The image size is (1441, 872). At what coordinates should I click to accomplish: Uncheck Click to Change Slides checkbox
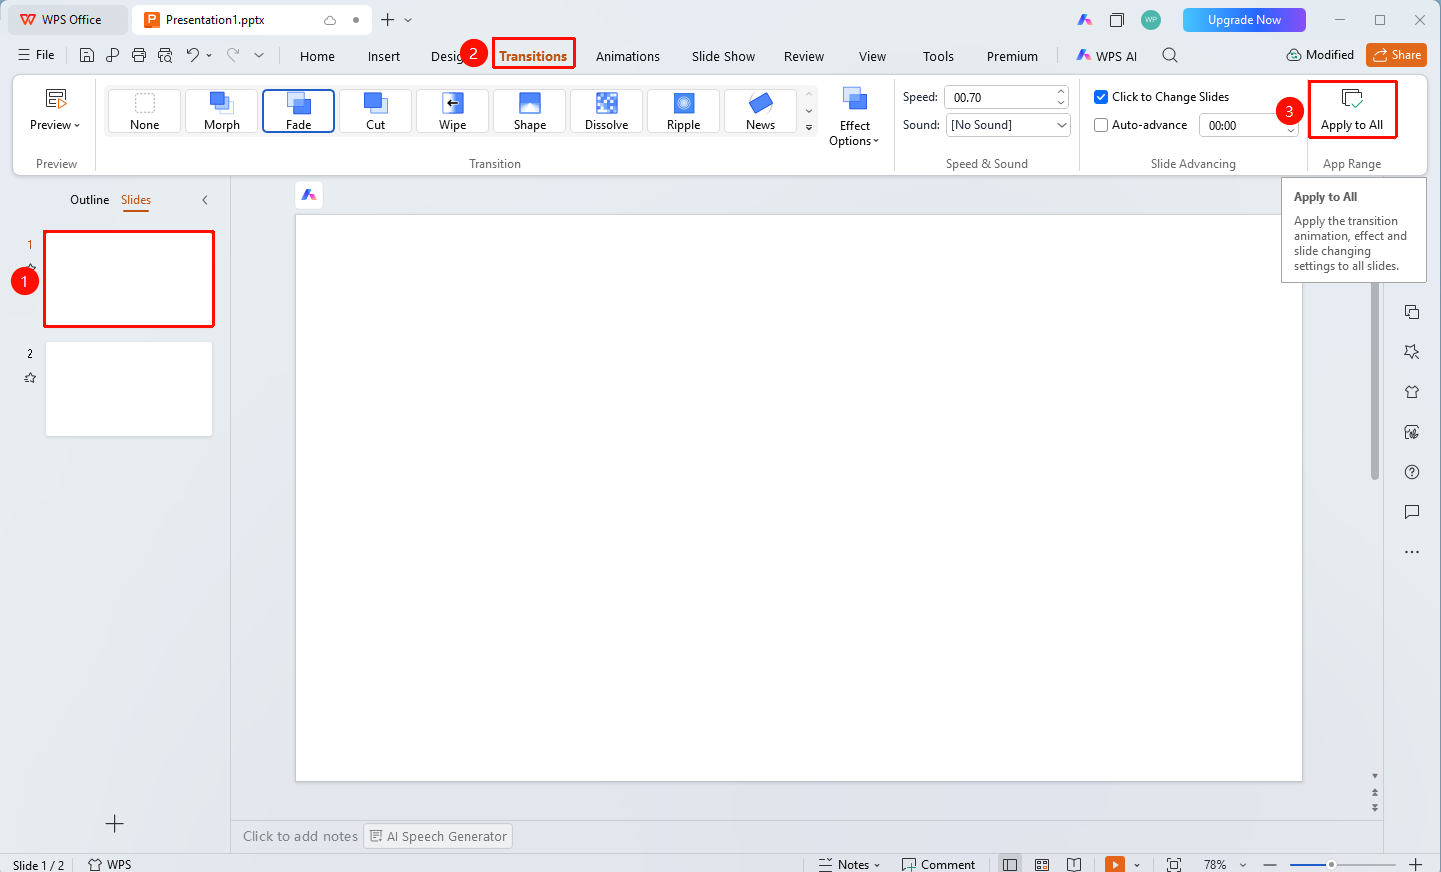click(x=1101, y=97)
